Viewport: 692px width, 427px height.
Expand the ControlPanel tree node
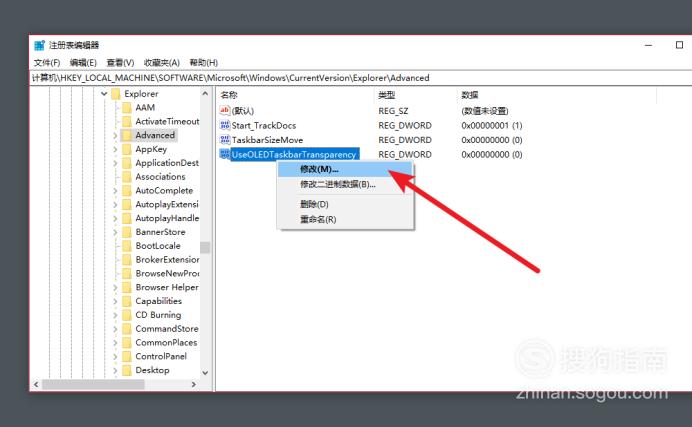(x=116, y=357)
